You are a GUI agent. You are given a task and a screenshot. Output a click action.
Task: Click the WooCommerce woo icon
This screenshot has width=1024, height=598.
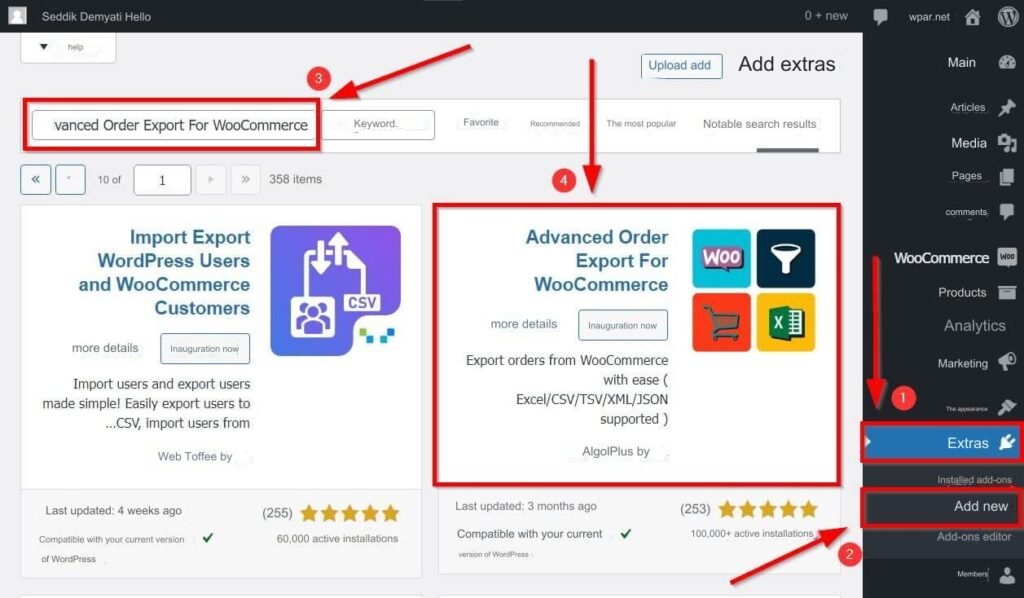[1007, 257]
